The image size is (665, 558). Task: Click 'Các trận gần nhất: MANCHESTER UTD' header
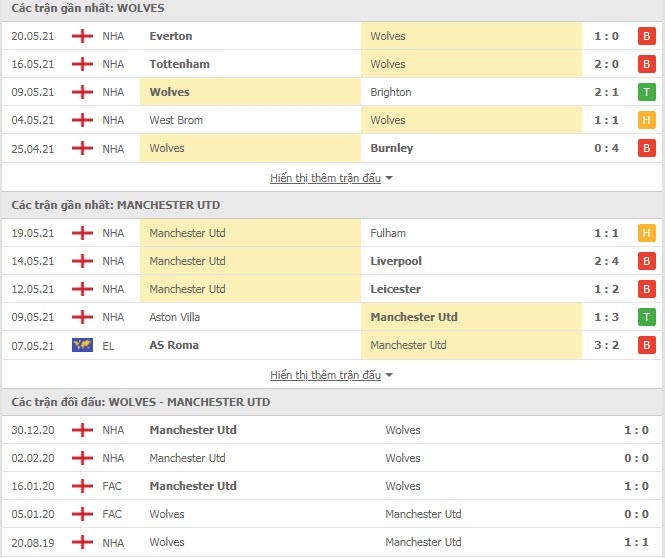(x=115, y=205)
